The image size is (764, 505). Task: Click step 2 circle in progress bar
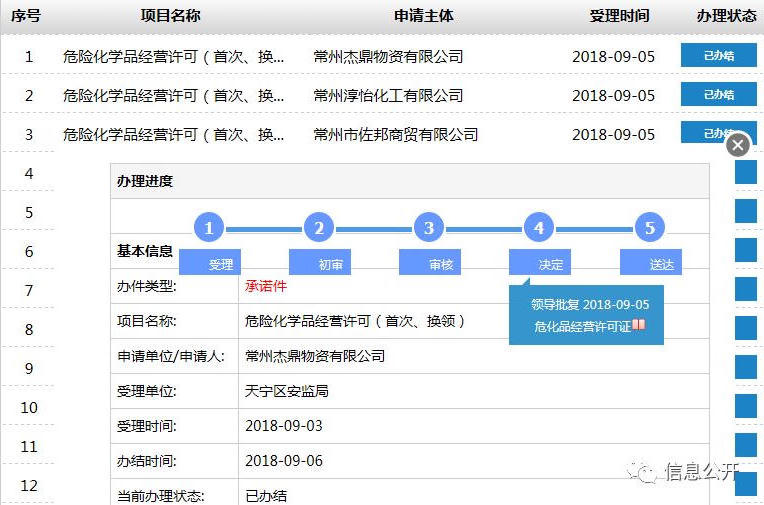pyautogui.click(x=319, y=228)
